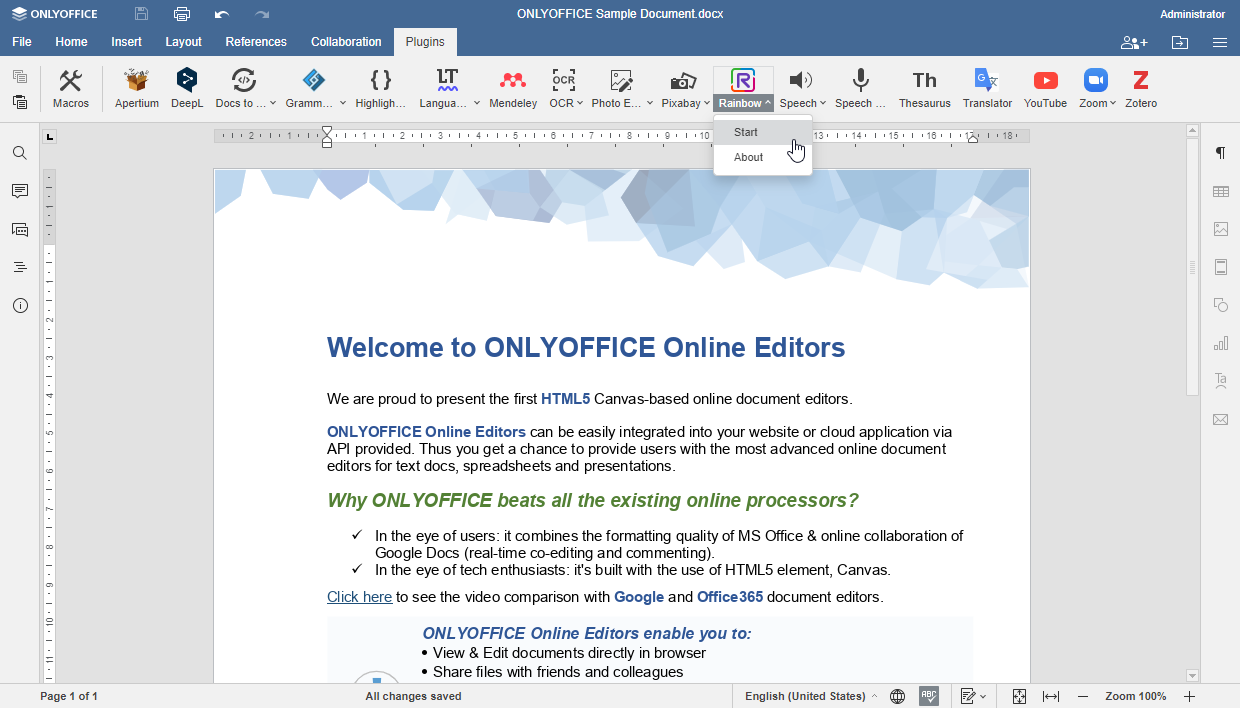Expand the Docs to Markdown plugin dropdown
The width and height of the screenshot is (1240, 708).
click(x=273, y=103)
